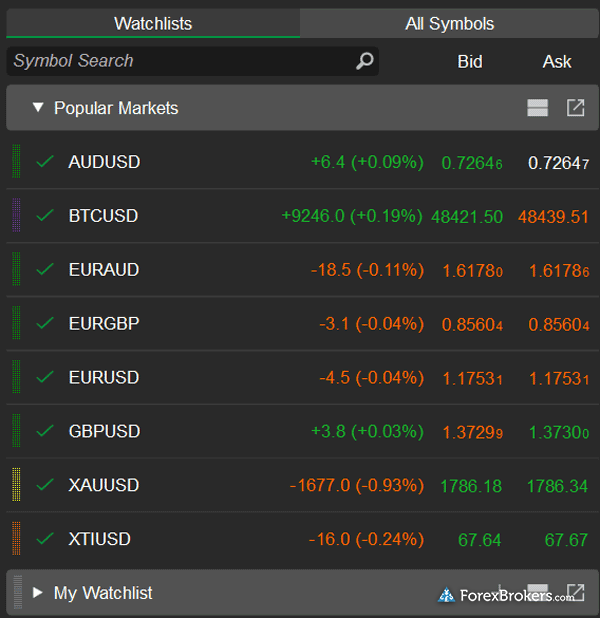Click Popular Markets layout view icon
The height and width of the screenshot is (618, 600).
[x=538, y=108]
